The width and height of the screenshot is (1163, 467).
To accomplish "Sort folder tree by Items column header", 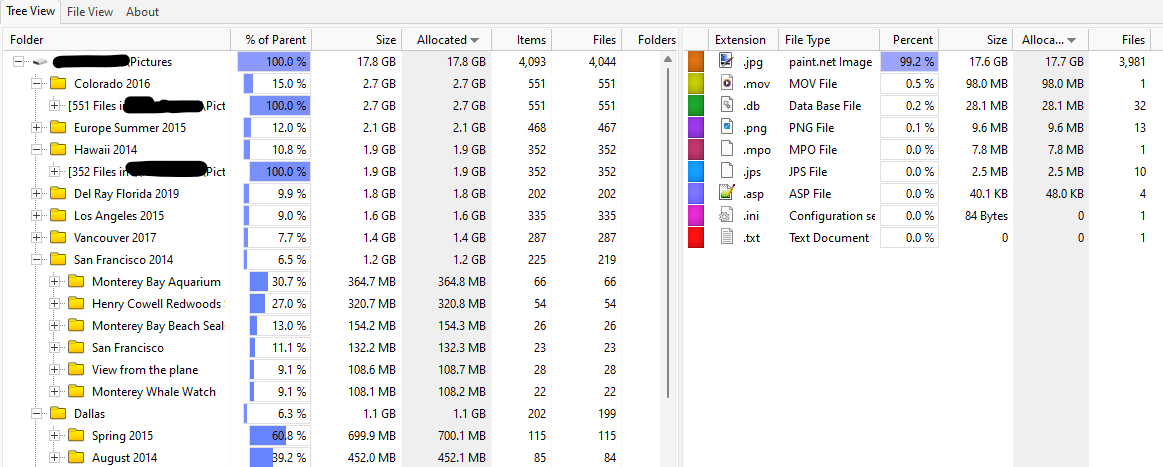I will (521, 40).
